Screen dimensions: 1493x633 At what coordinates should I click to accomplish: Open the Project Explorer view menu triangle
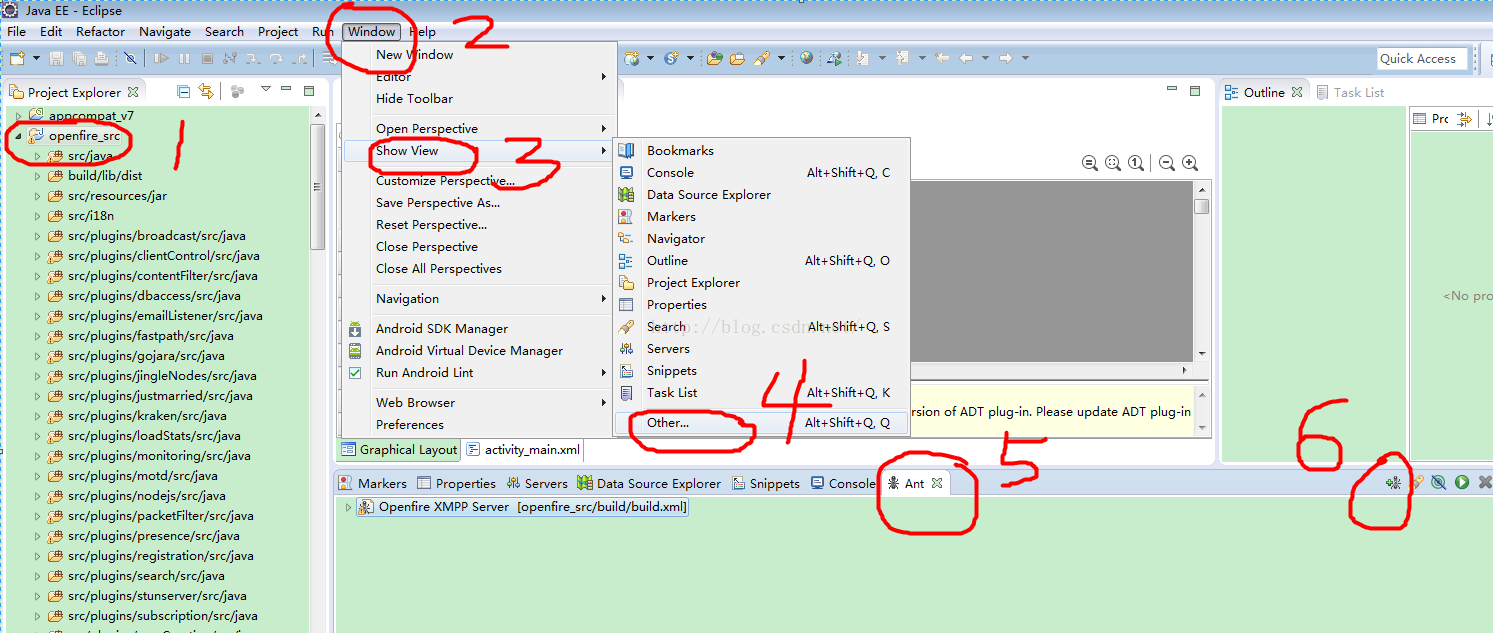click(265, 89)
